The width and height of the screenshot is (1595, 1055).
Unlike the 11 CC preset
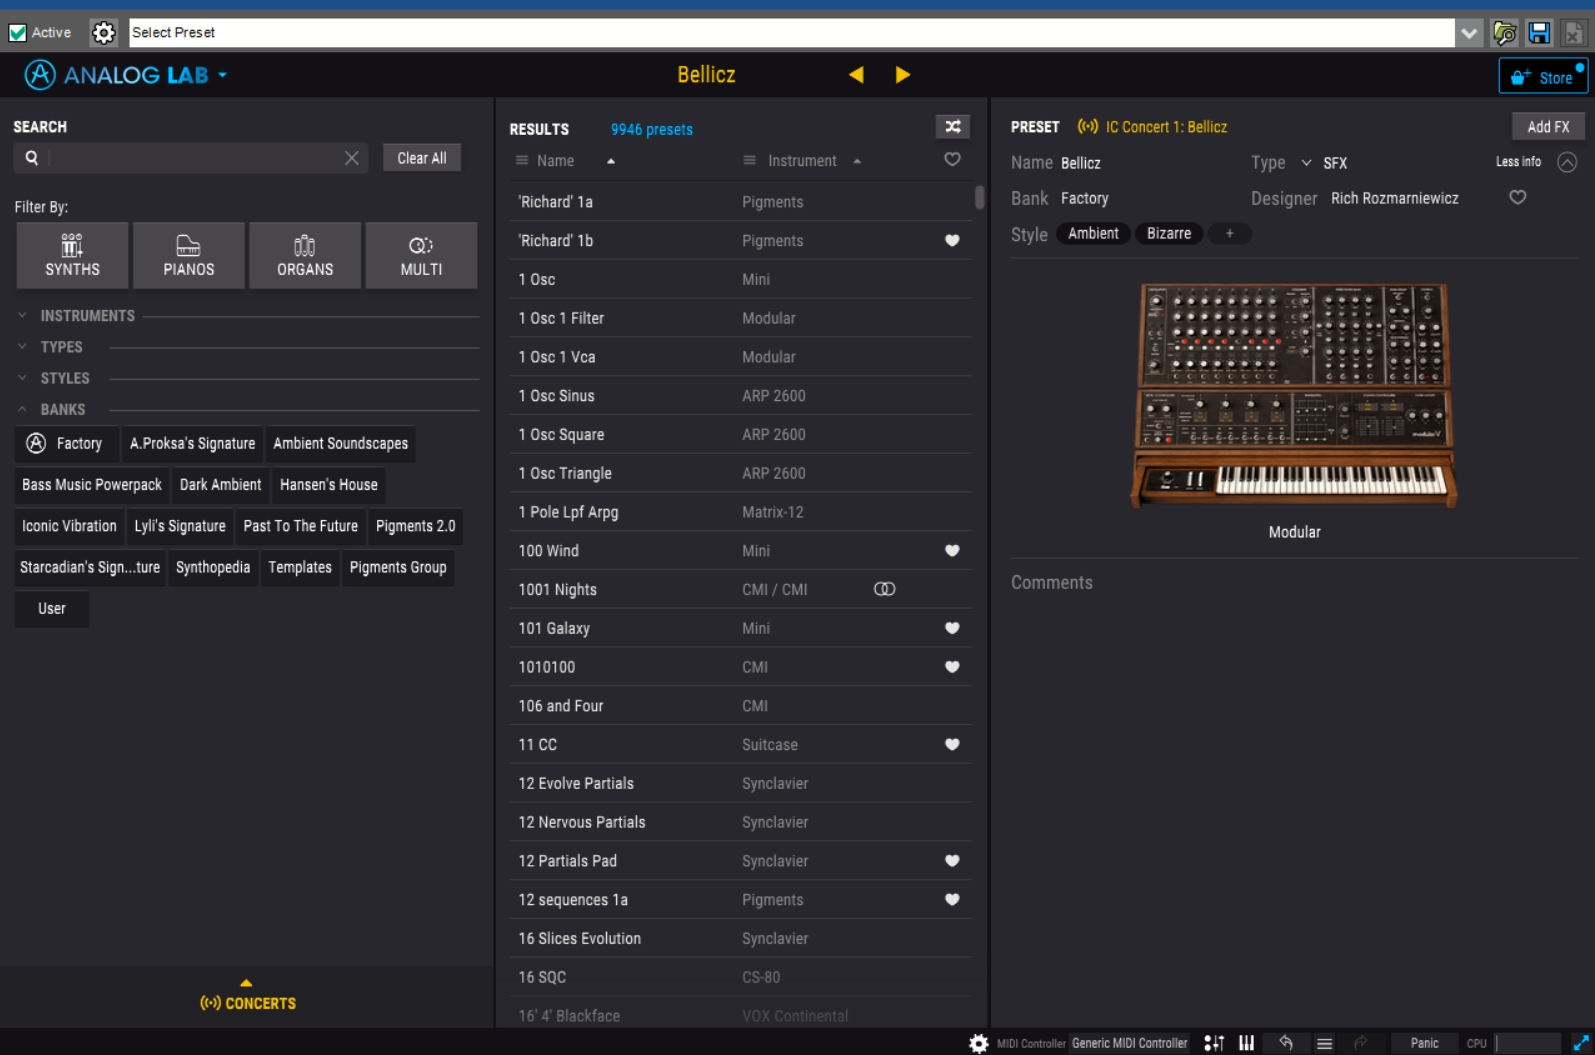point(953,744)
